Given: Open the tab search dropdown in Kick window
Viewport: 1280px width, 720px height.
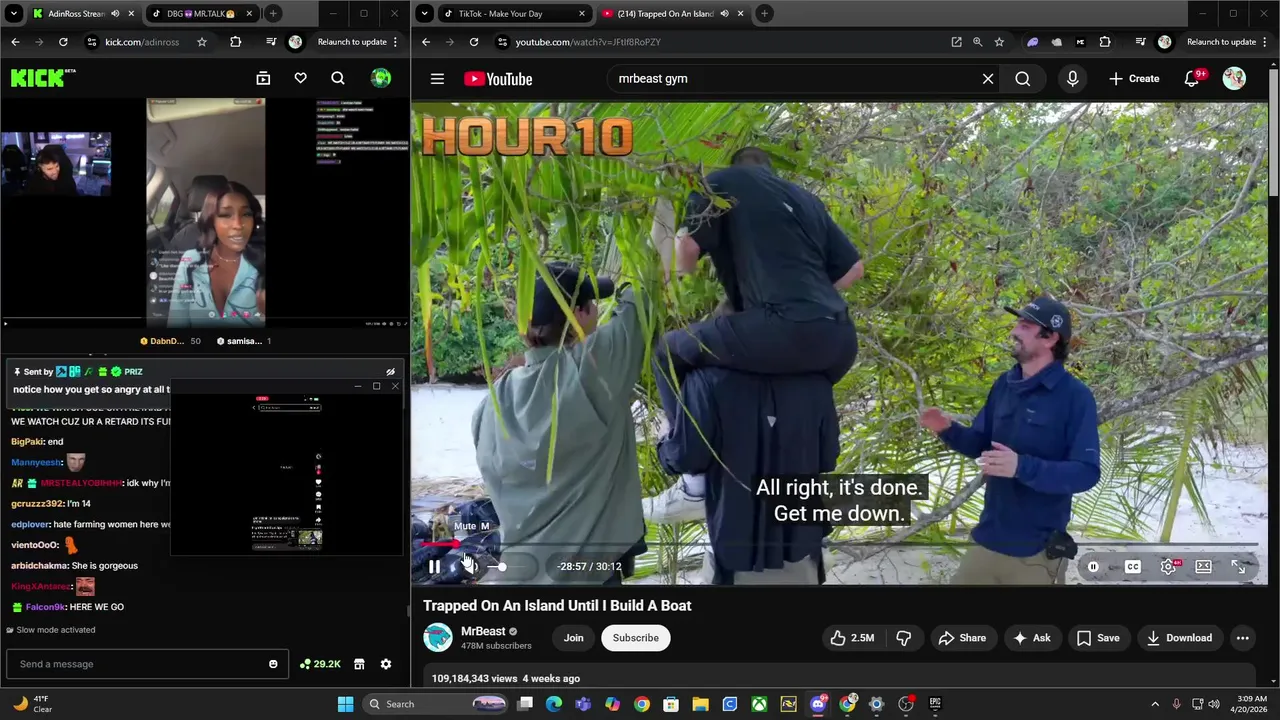Looking at the screenshot, I should pyautogui.click(x=13, y=14).
